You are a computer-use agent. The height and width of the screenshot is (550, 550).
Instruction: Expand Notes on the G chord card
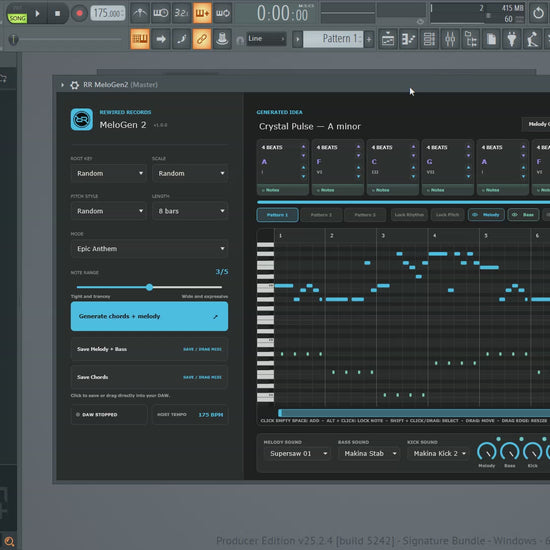click(x=448, y=190)
